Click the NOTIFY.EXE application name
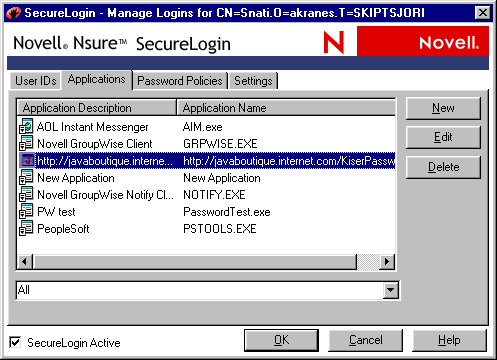497x360 pixels. [x=214, y=195]
